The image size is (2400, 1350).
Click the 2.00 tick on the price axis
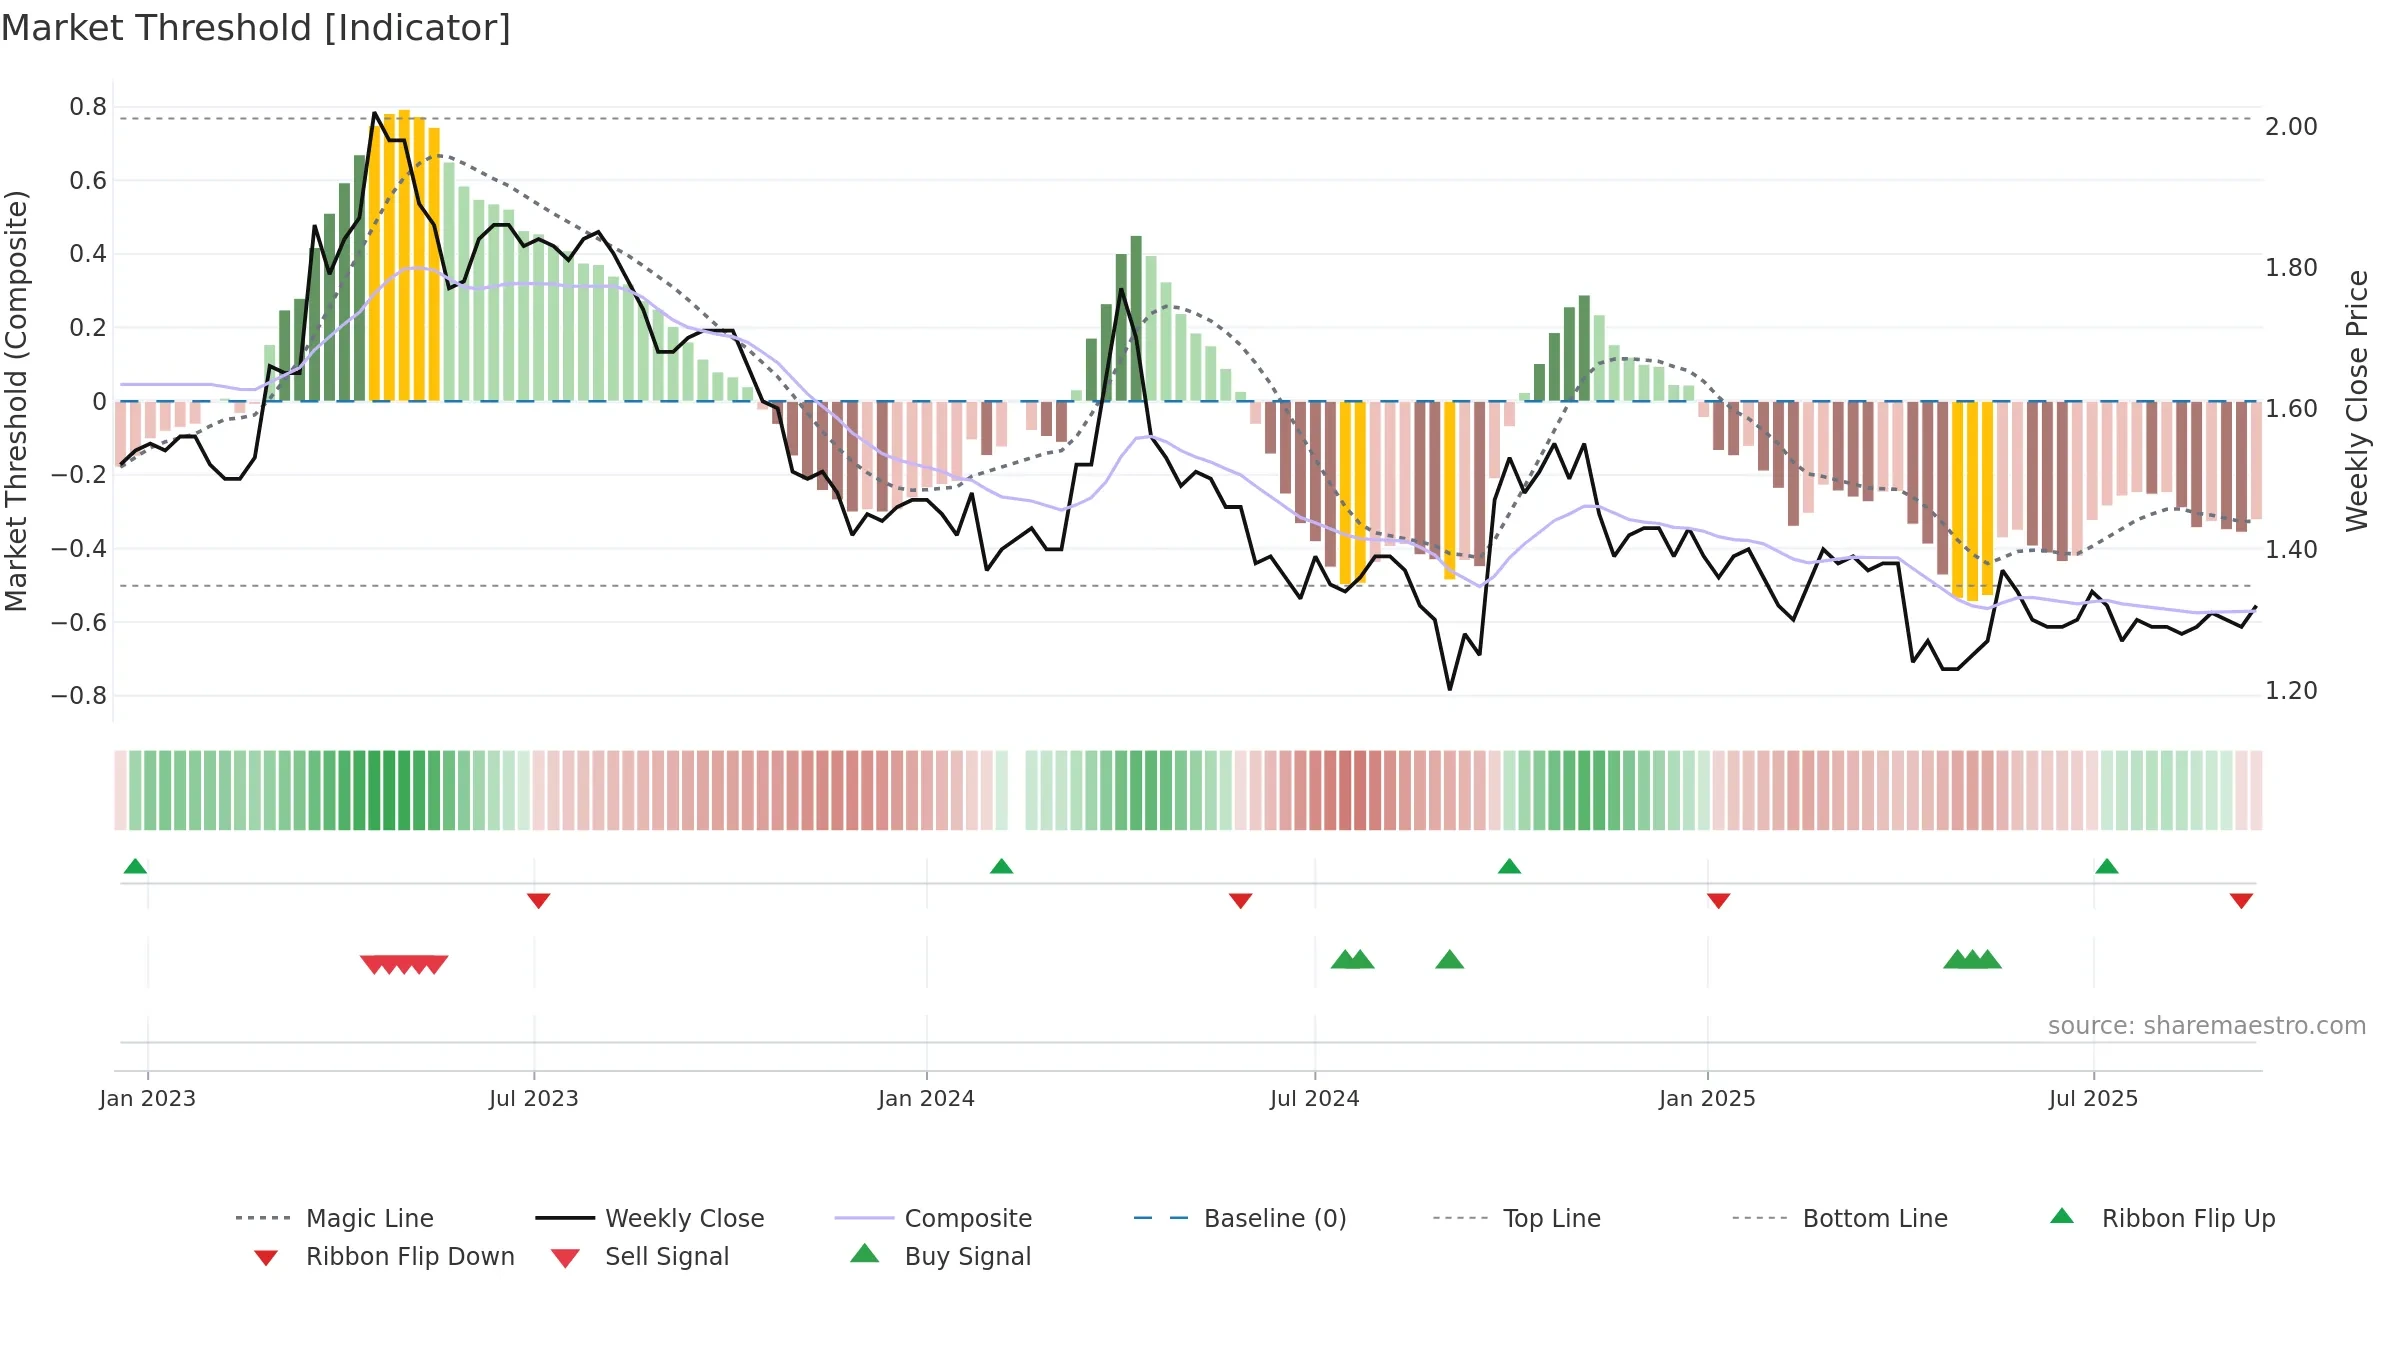coord(2291,127)
